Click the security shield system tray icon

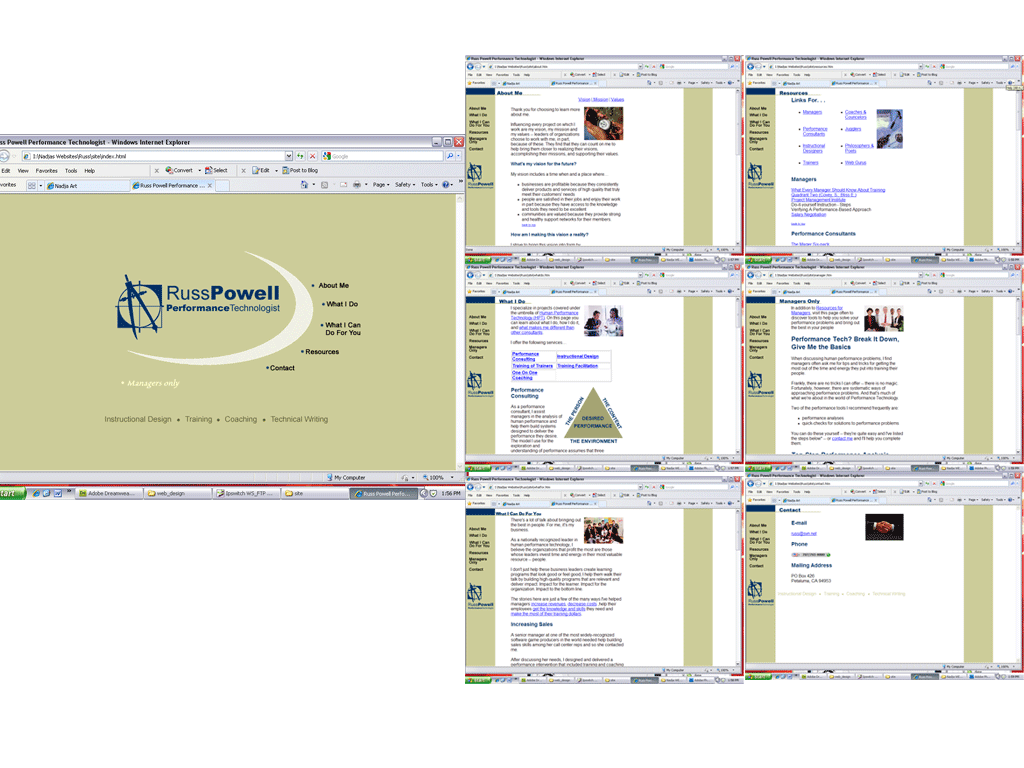[433, 494]
